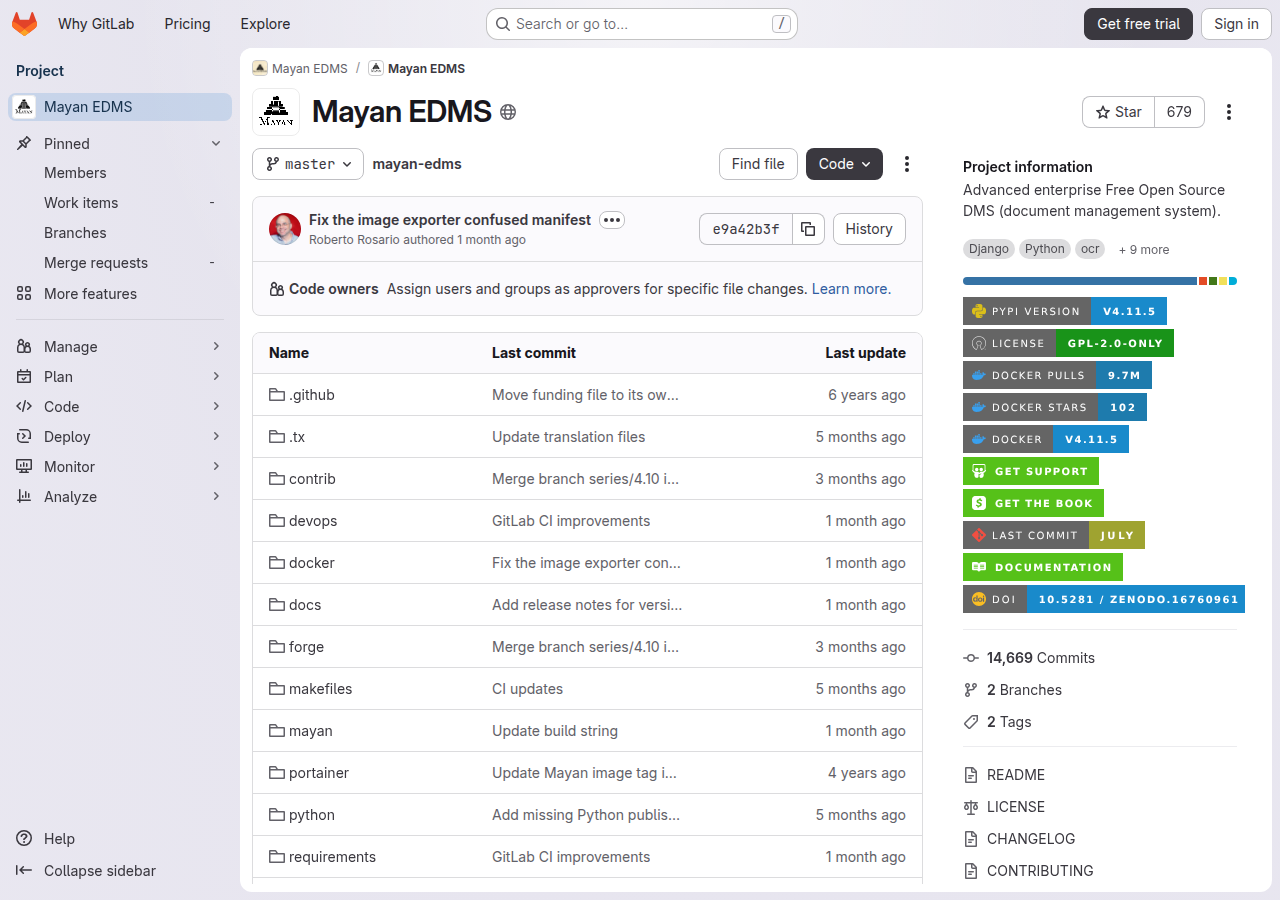Expand the Manage sidebar menu

coord(120,347)
